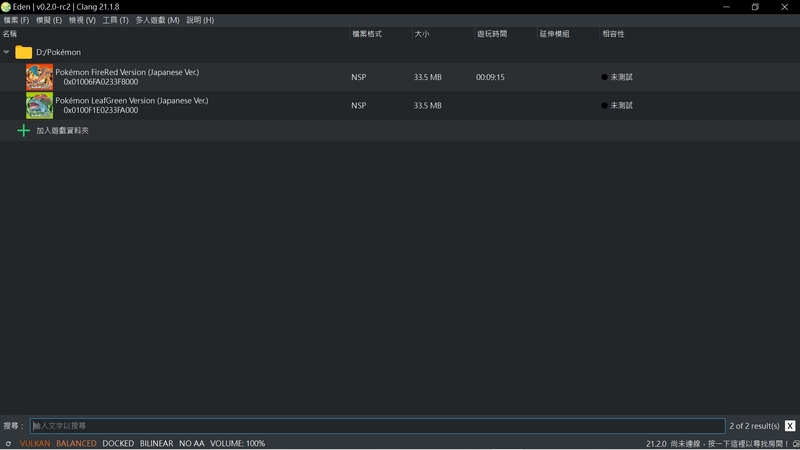Open the 檔案 (F) menu
Screen dimensions: 800x450
point(16,20)
